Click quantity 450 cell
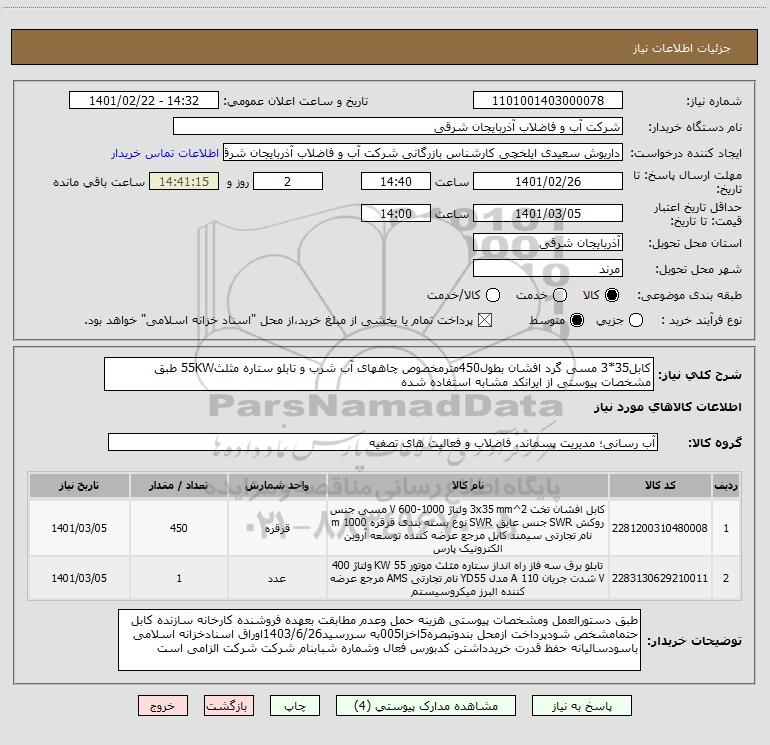The width and height of the screenshot is (770, 745). point(178,528)
